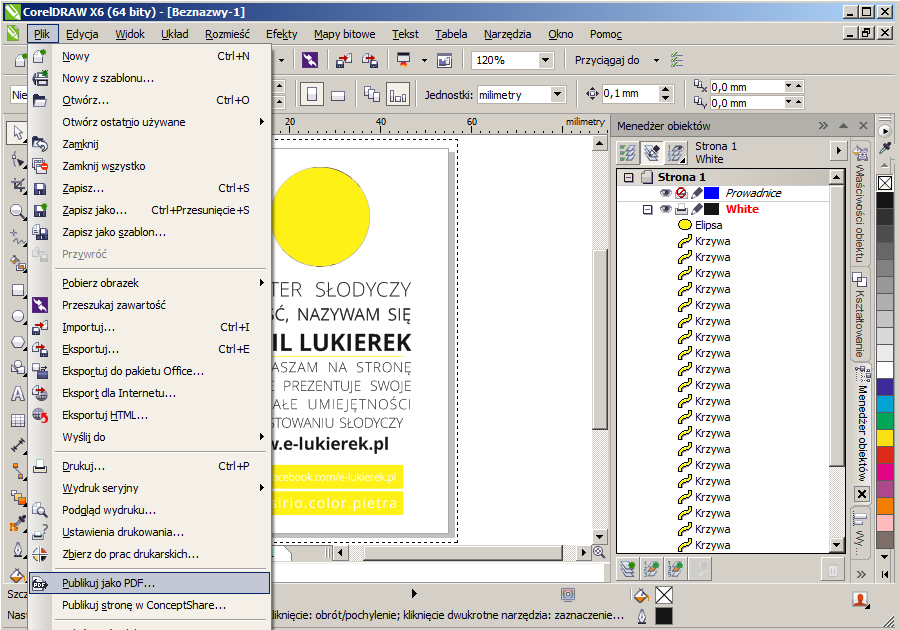Open the Efekty menu
The image size is (900, 630).
click(281, 34)
